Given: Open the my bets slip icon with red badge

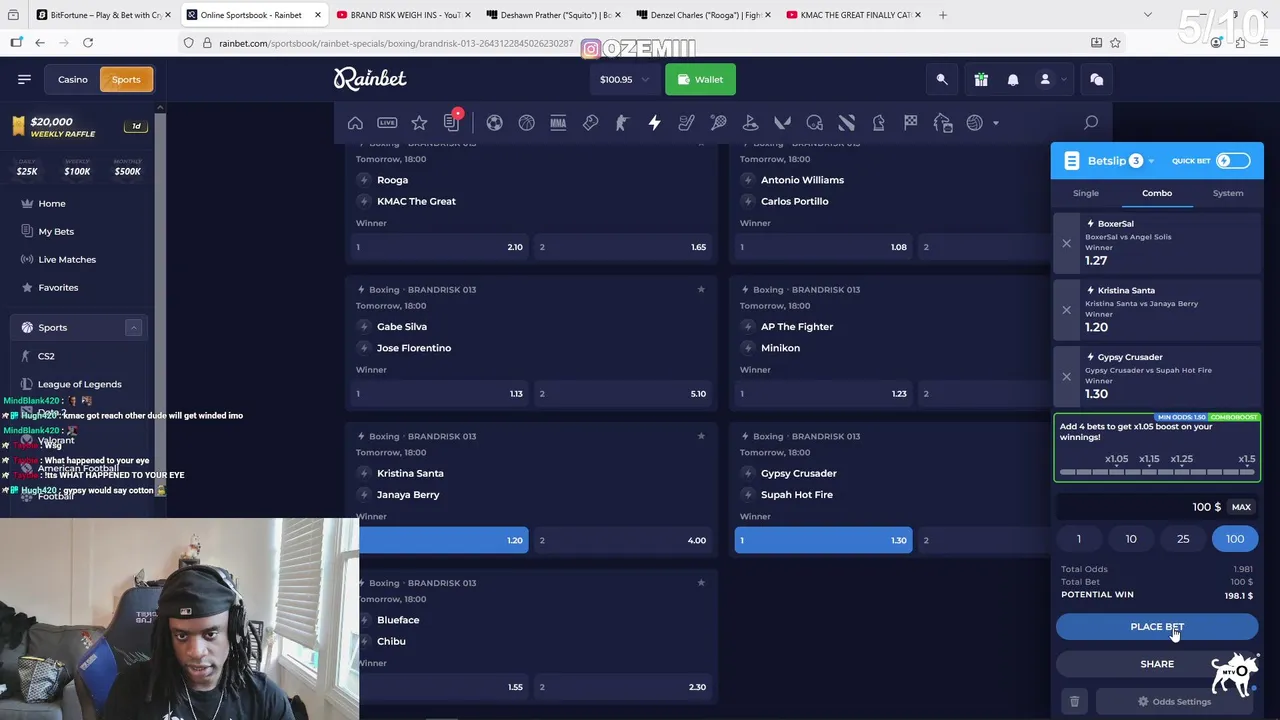Looking at the screenshot, I should point(451,123).
